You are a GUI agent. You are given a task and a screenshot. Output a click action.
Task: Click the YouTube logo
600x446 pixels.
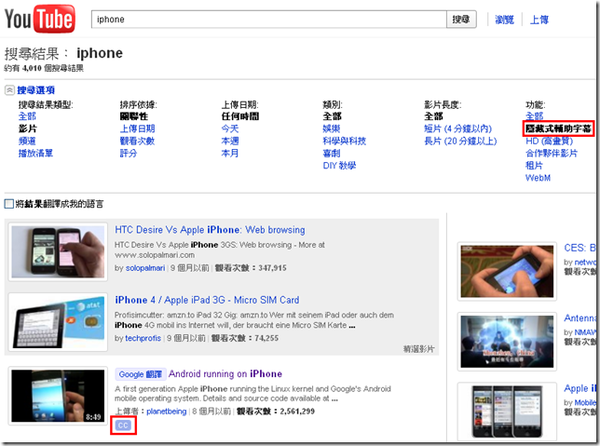point(39,19)
